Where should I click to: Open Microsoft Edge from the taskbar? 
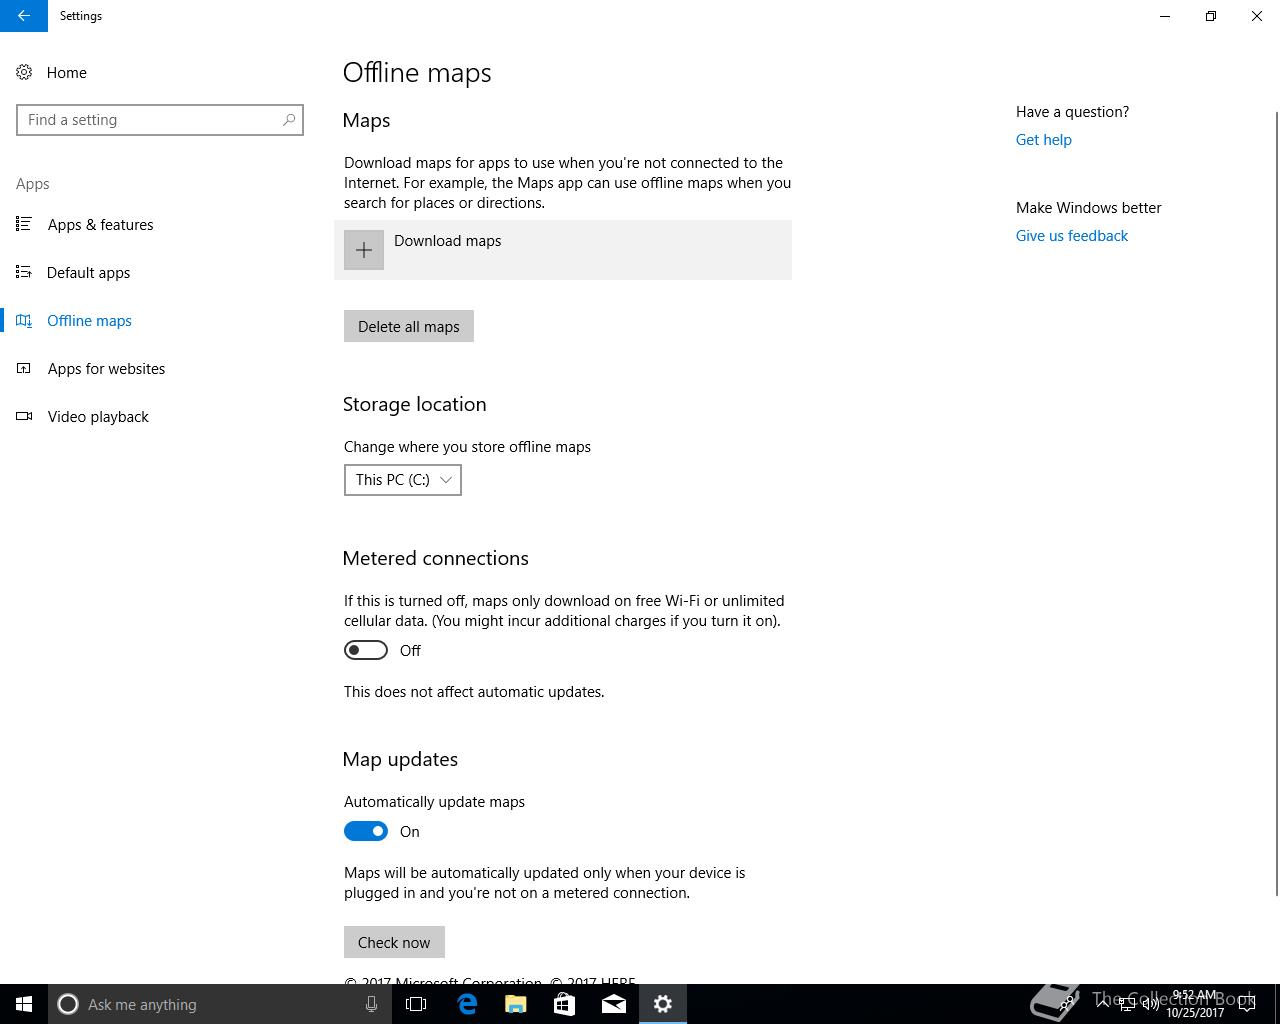(467, 1004)
